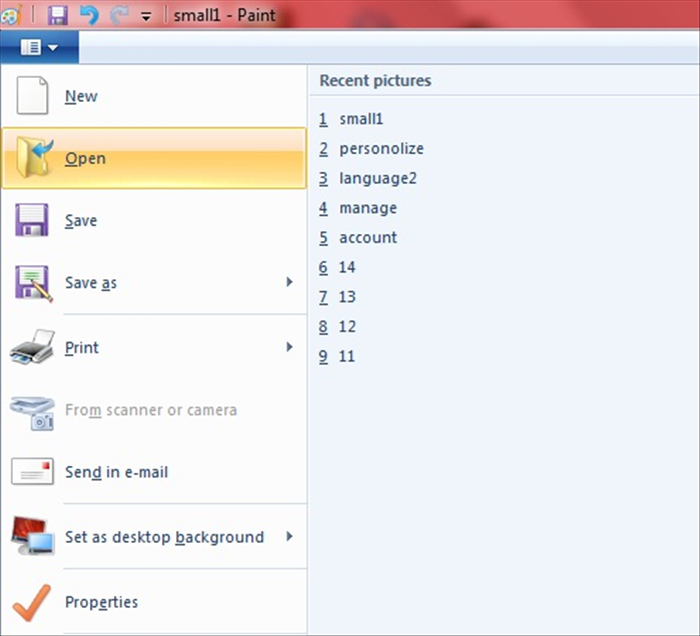Open the Customize Quick Access Toolbar dropdown
The height and width of the screenshot is (636, 700).
point(146,17)
